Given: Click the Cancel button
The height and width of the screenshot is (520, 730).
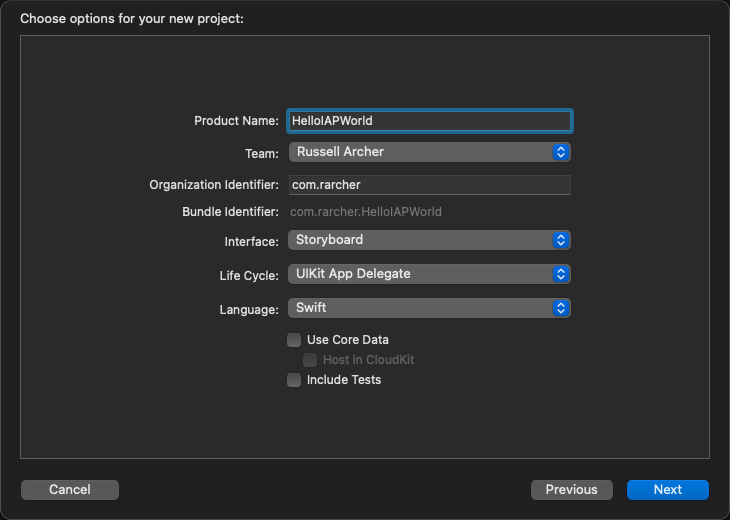Looking at the screenshot, I should (70, 490).
